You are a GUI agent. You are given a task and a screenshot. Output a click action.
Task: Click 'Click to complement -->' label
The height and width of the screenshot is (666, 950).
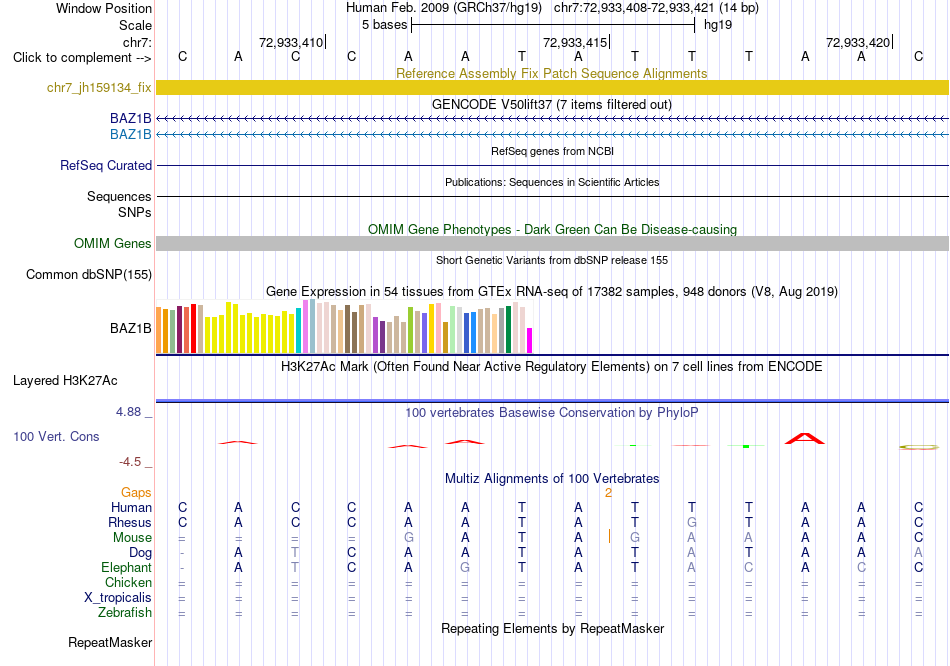pyautogui.click(x=82, y=58)
